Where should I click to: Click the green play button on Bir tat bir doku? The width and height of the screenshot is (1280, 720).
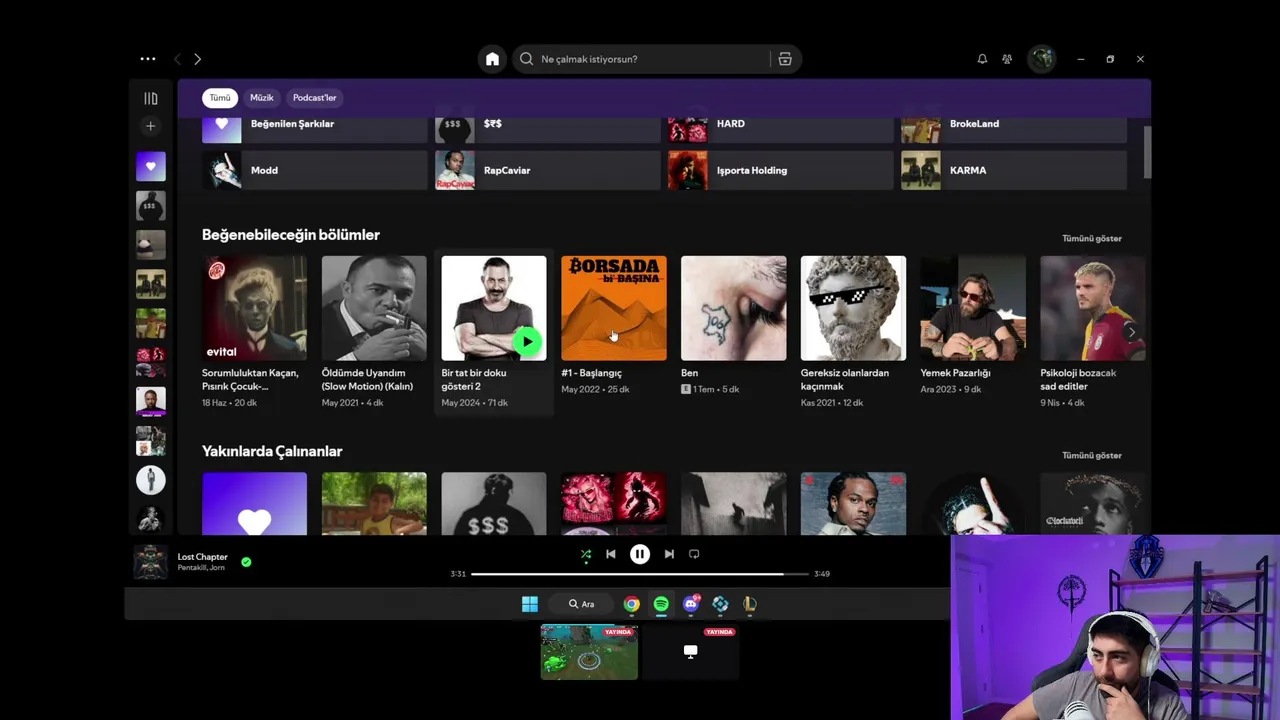click(x=527, y=341)
